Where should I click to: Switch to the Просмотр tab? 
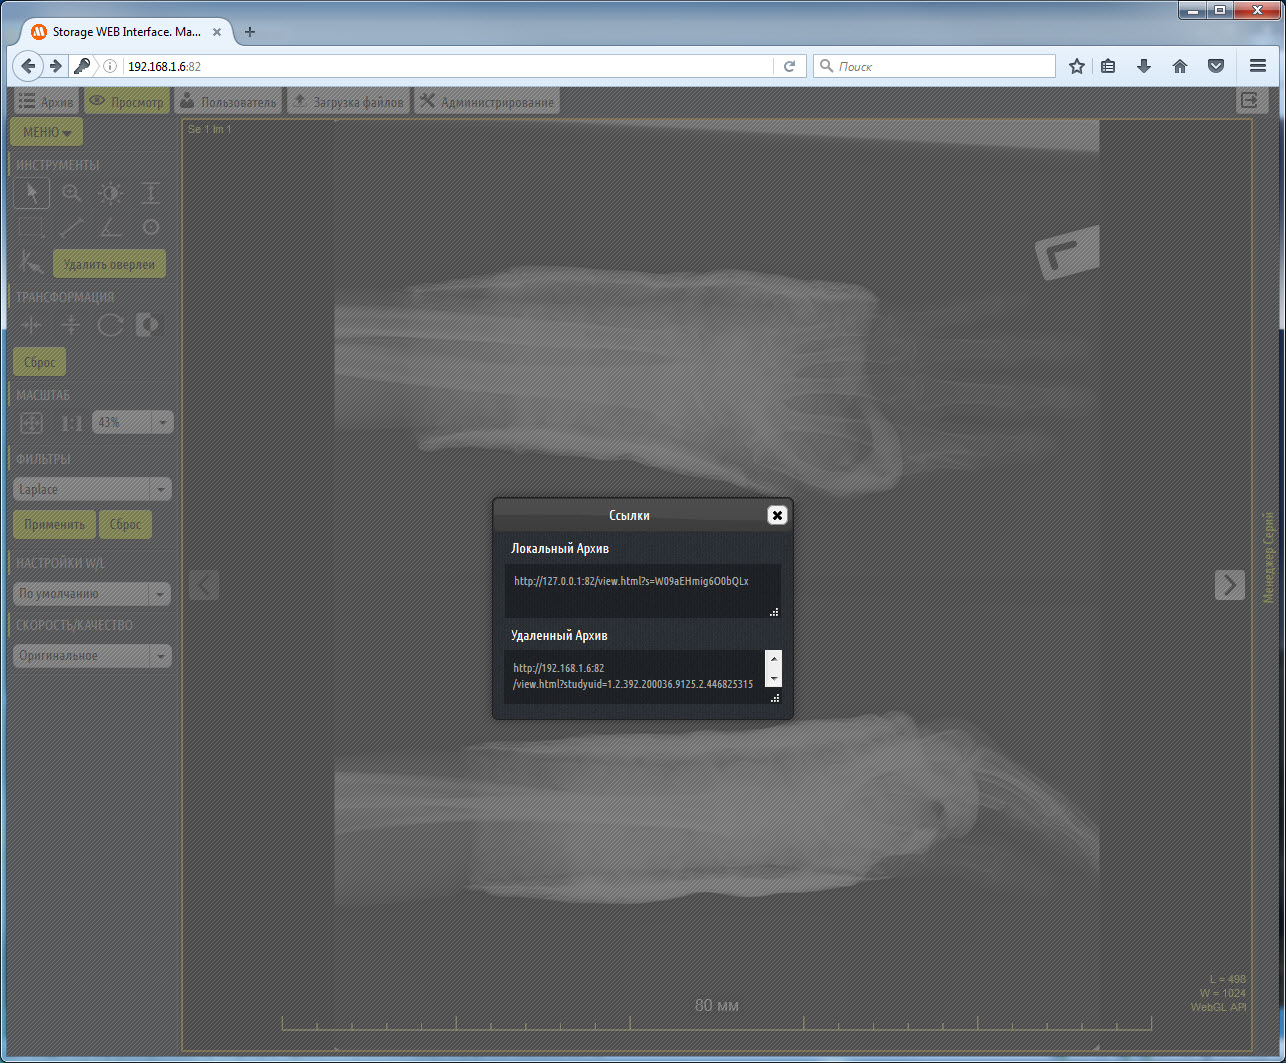point(127,102)
